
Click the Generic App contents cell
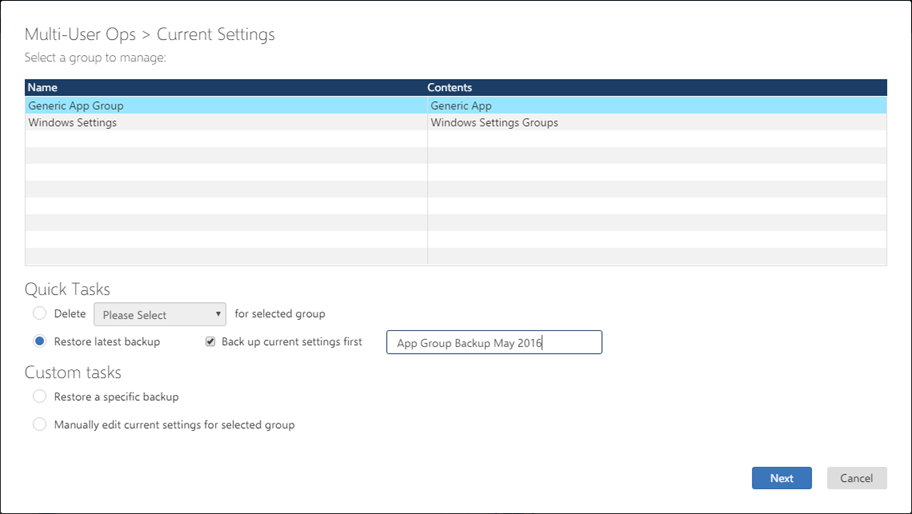(461, 105)
